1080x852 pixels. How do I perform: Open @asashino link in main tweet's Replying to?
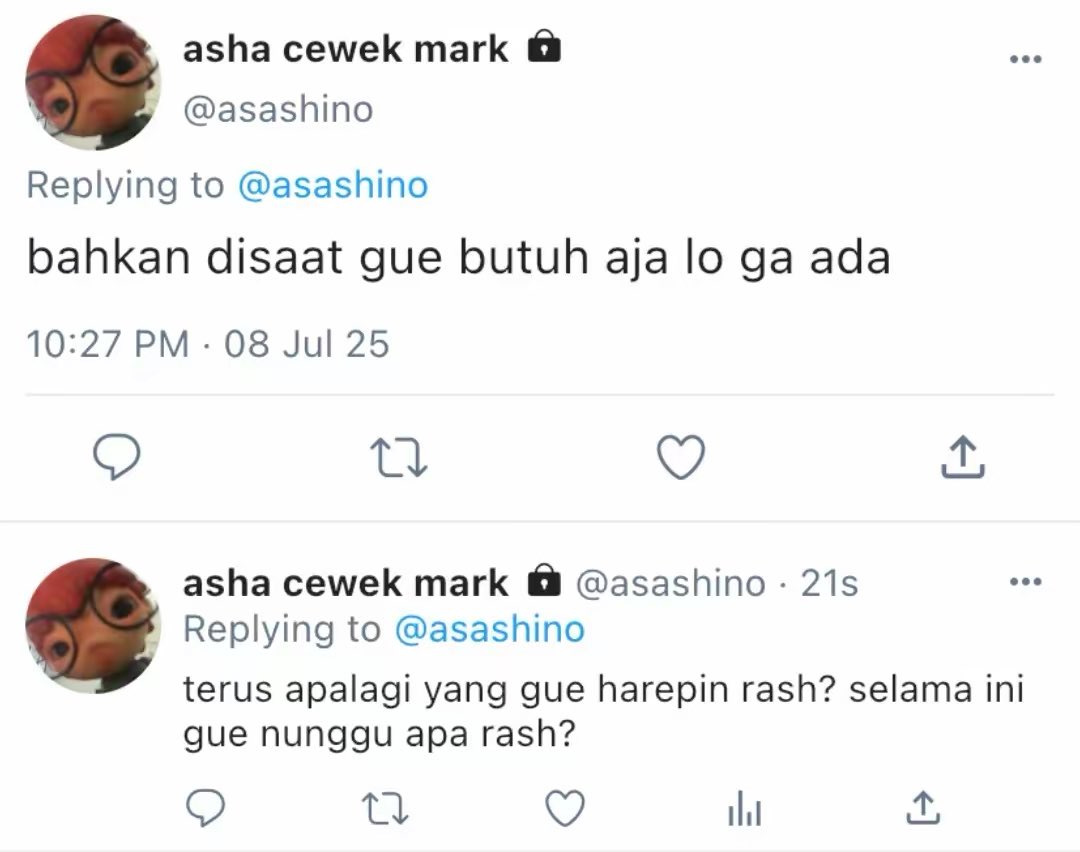coord(333,185)
